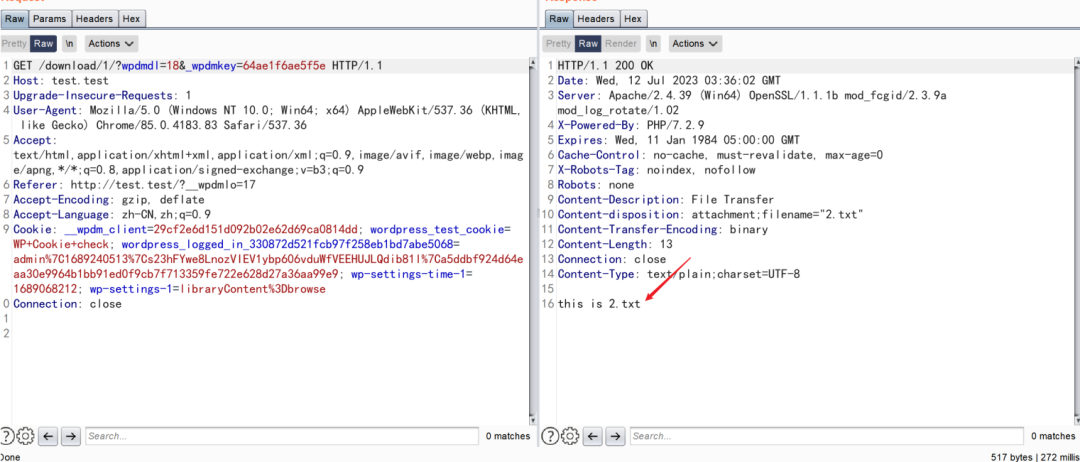Click the Robots: none line
Image resolution: width=1080 pixels, height=462 pixels.
[596, 185]
